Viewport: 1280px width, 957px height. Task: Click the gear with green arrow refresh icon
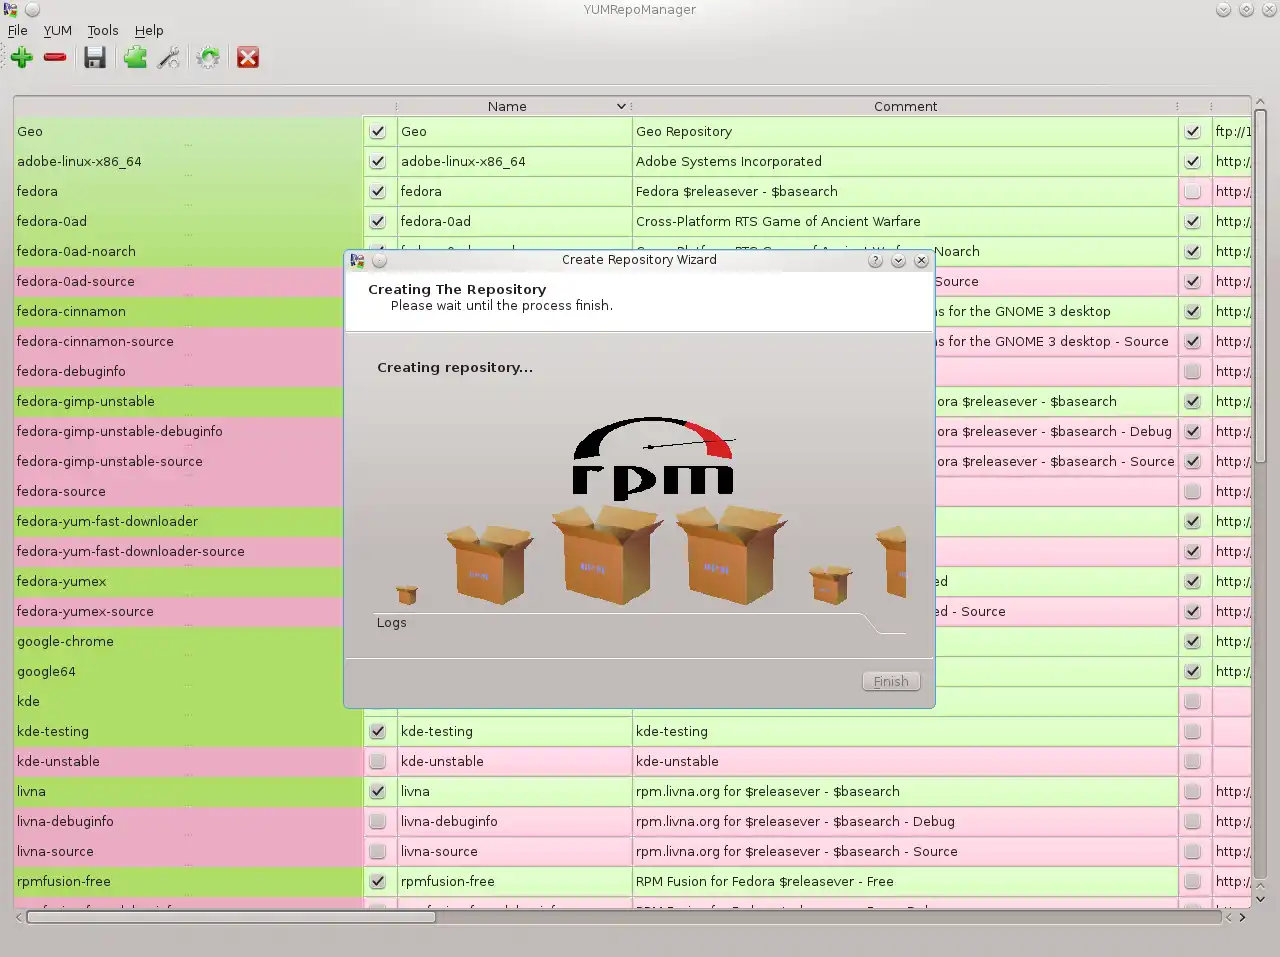tap(208, 58)
